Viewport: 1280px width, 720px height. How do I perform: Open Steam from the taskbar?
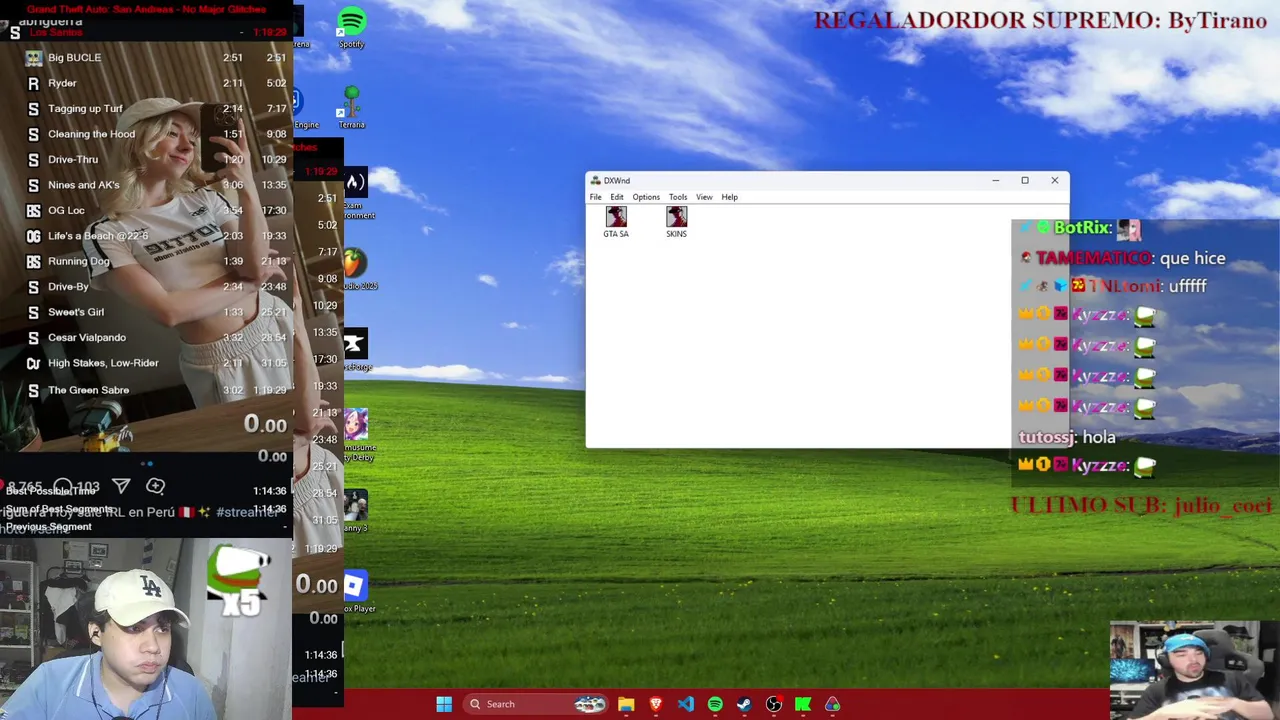744,704
